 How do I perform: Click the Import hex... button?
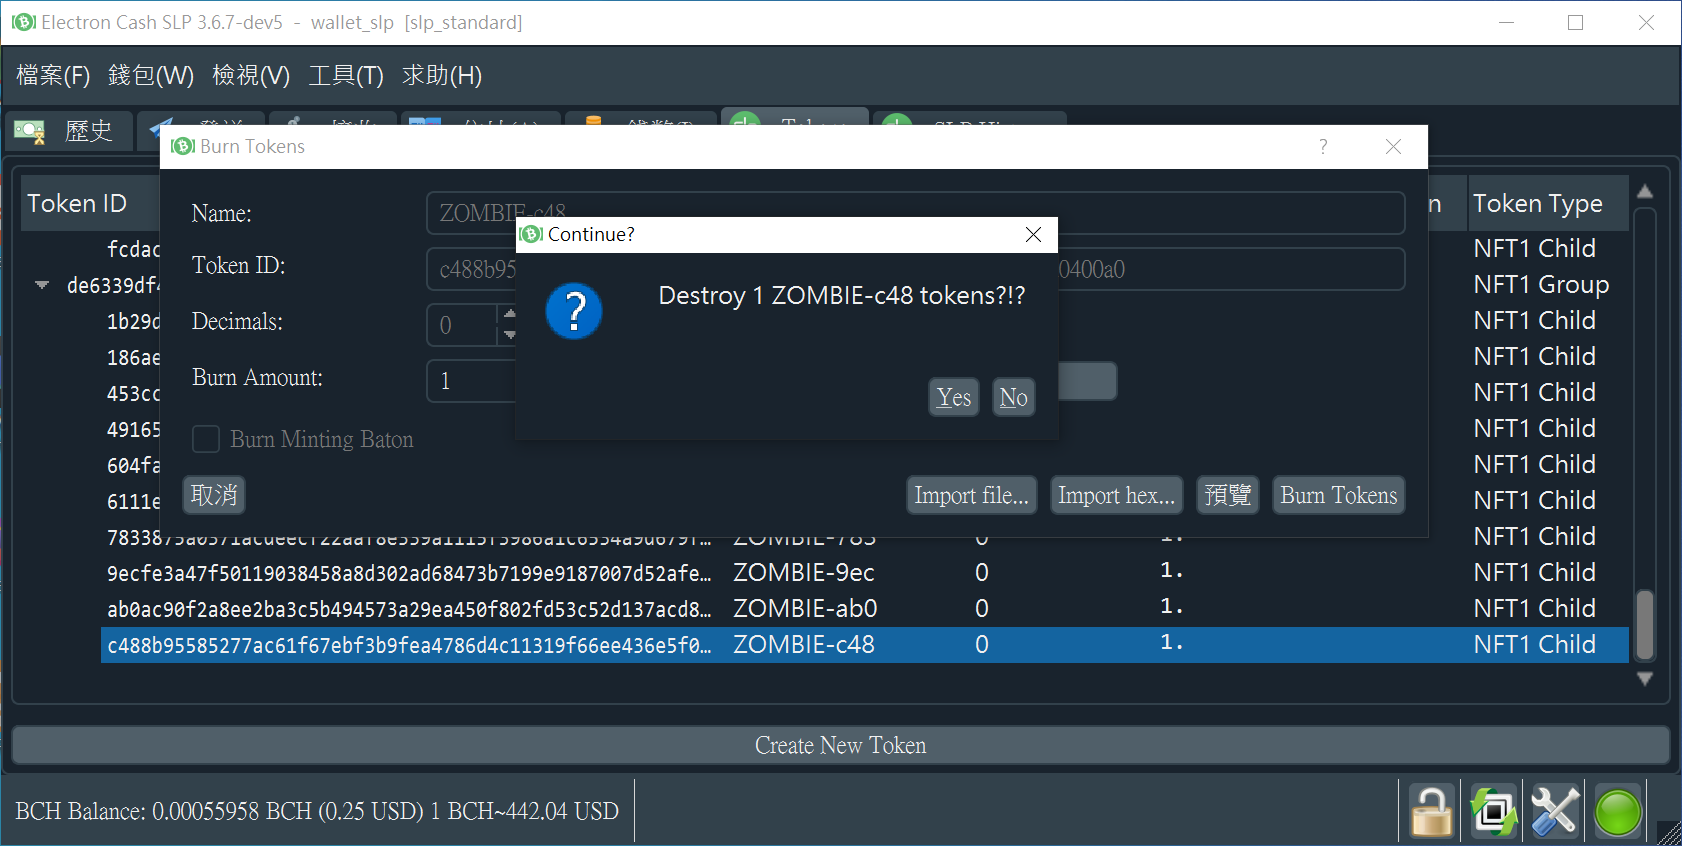click(x=1116, y=495)
